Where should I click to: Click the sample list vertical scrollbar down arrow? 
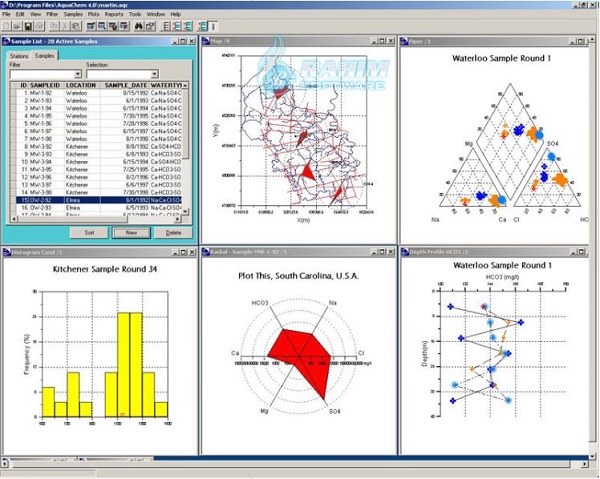pos(185,212)
